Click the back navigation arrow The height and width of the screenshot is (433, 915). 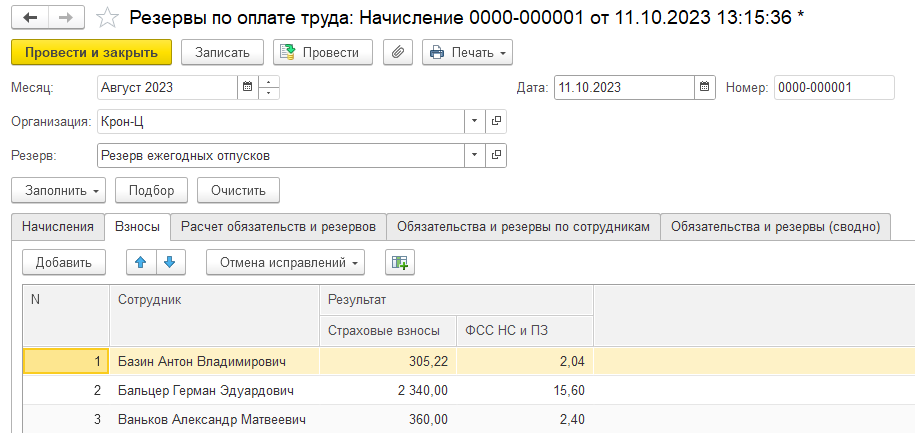pos(29,18)
